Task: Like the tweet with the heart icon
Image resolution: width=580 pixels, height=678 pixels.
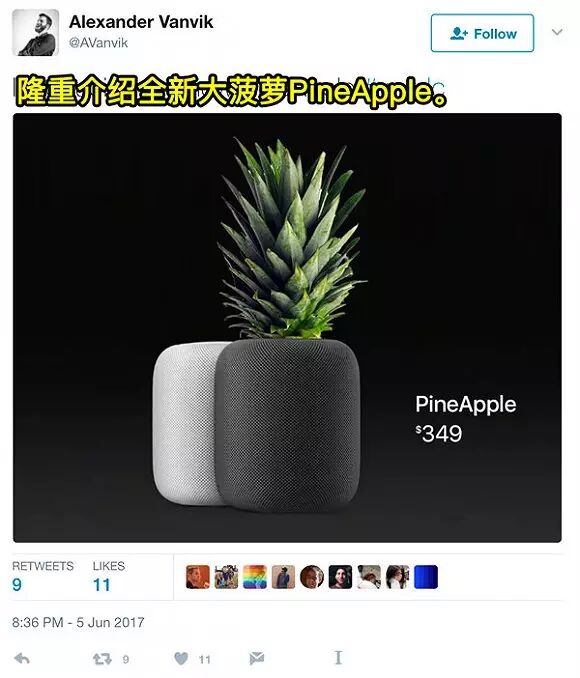Action: pos(181,659)
